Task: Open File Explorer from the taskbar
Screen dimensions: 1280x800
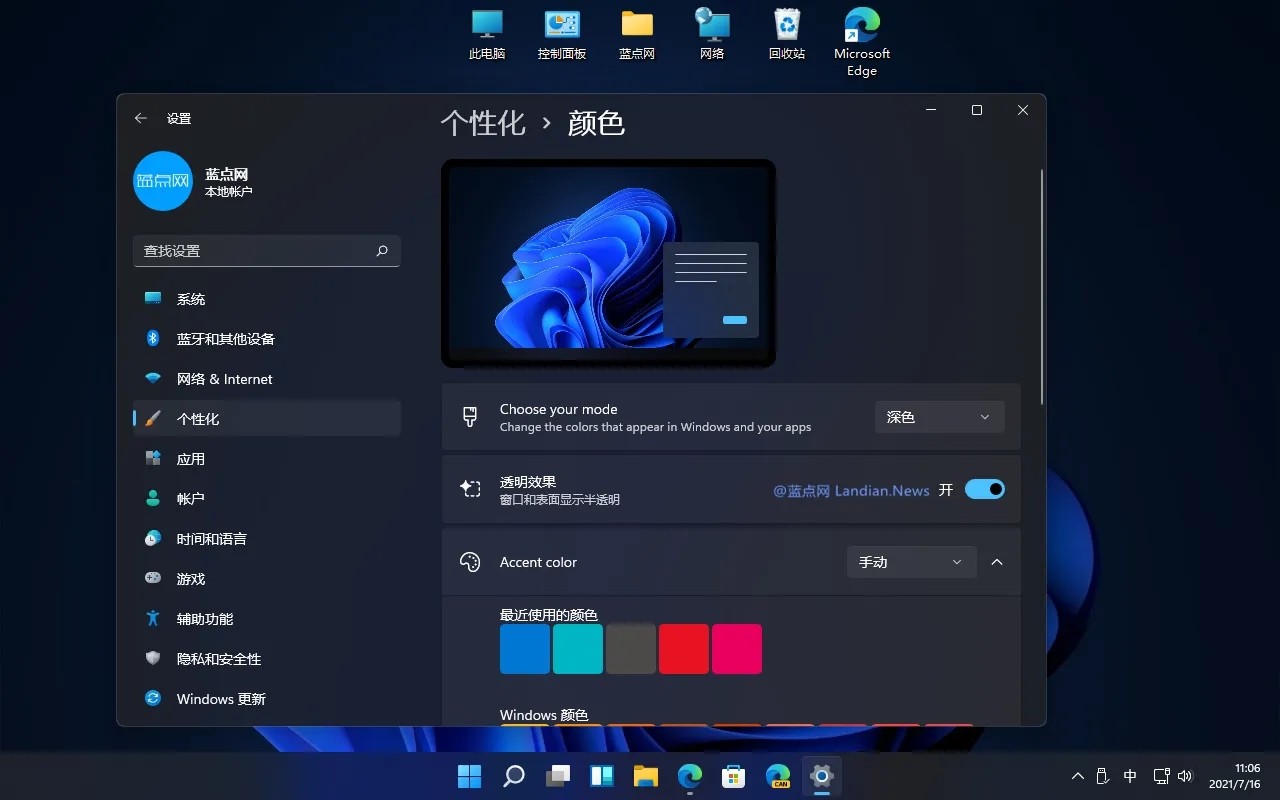Action: (646, 776)
